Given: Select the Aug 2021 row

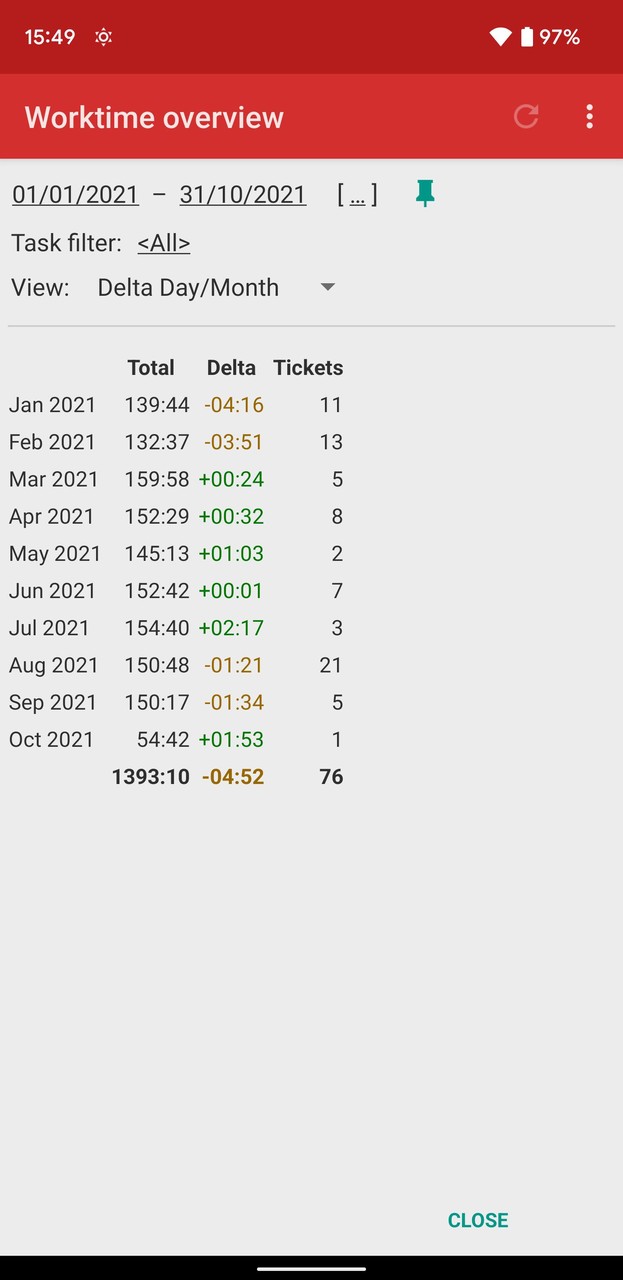Looking at the screenshot, I should [x=53, y=665].
